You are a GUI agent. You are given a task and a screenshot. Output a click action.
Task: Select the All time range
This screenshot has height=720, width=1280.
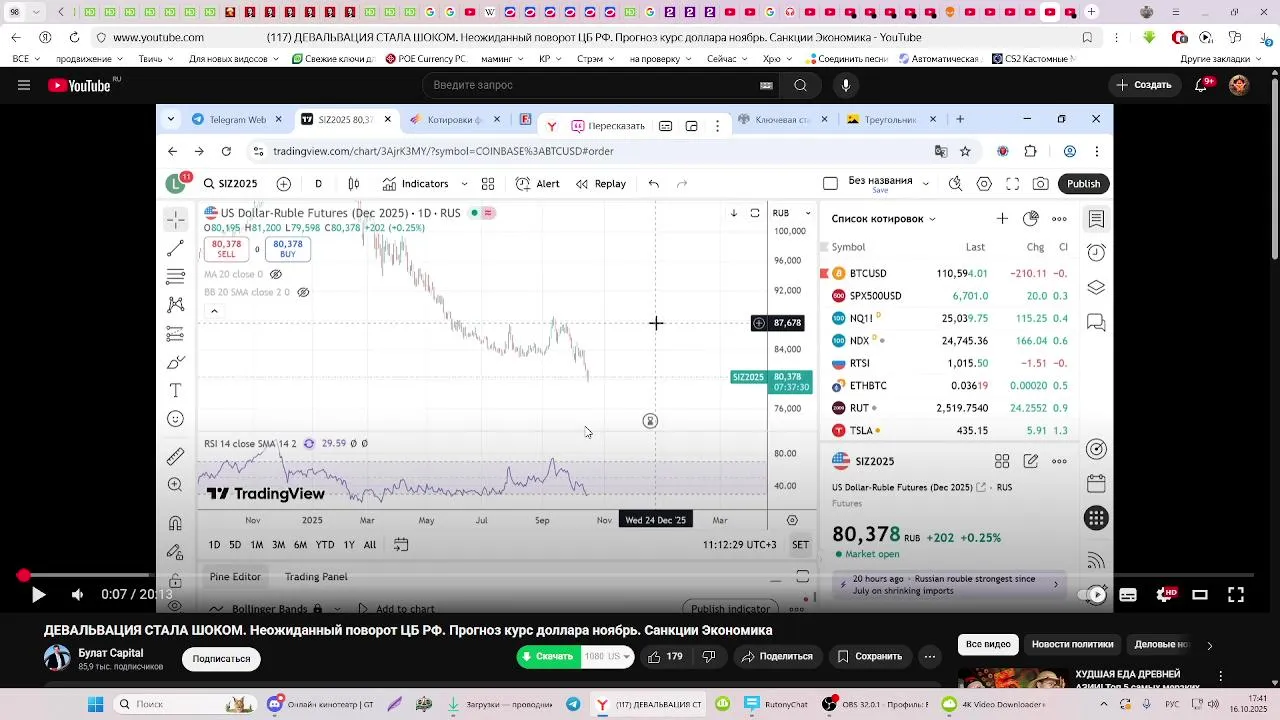click(370, 545)
